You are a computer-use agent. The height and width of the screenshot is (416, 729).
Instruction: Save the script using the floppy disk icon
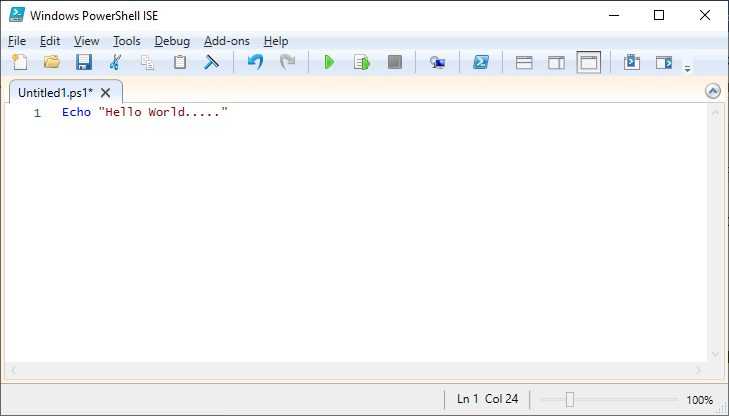pyautogui.click(x=84, y=62)
